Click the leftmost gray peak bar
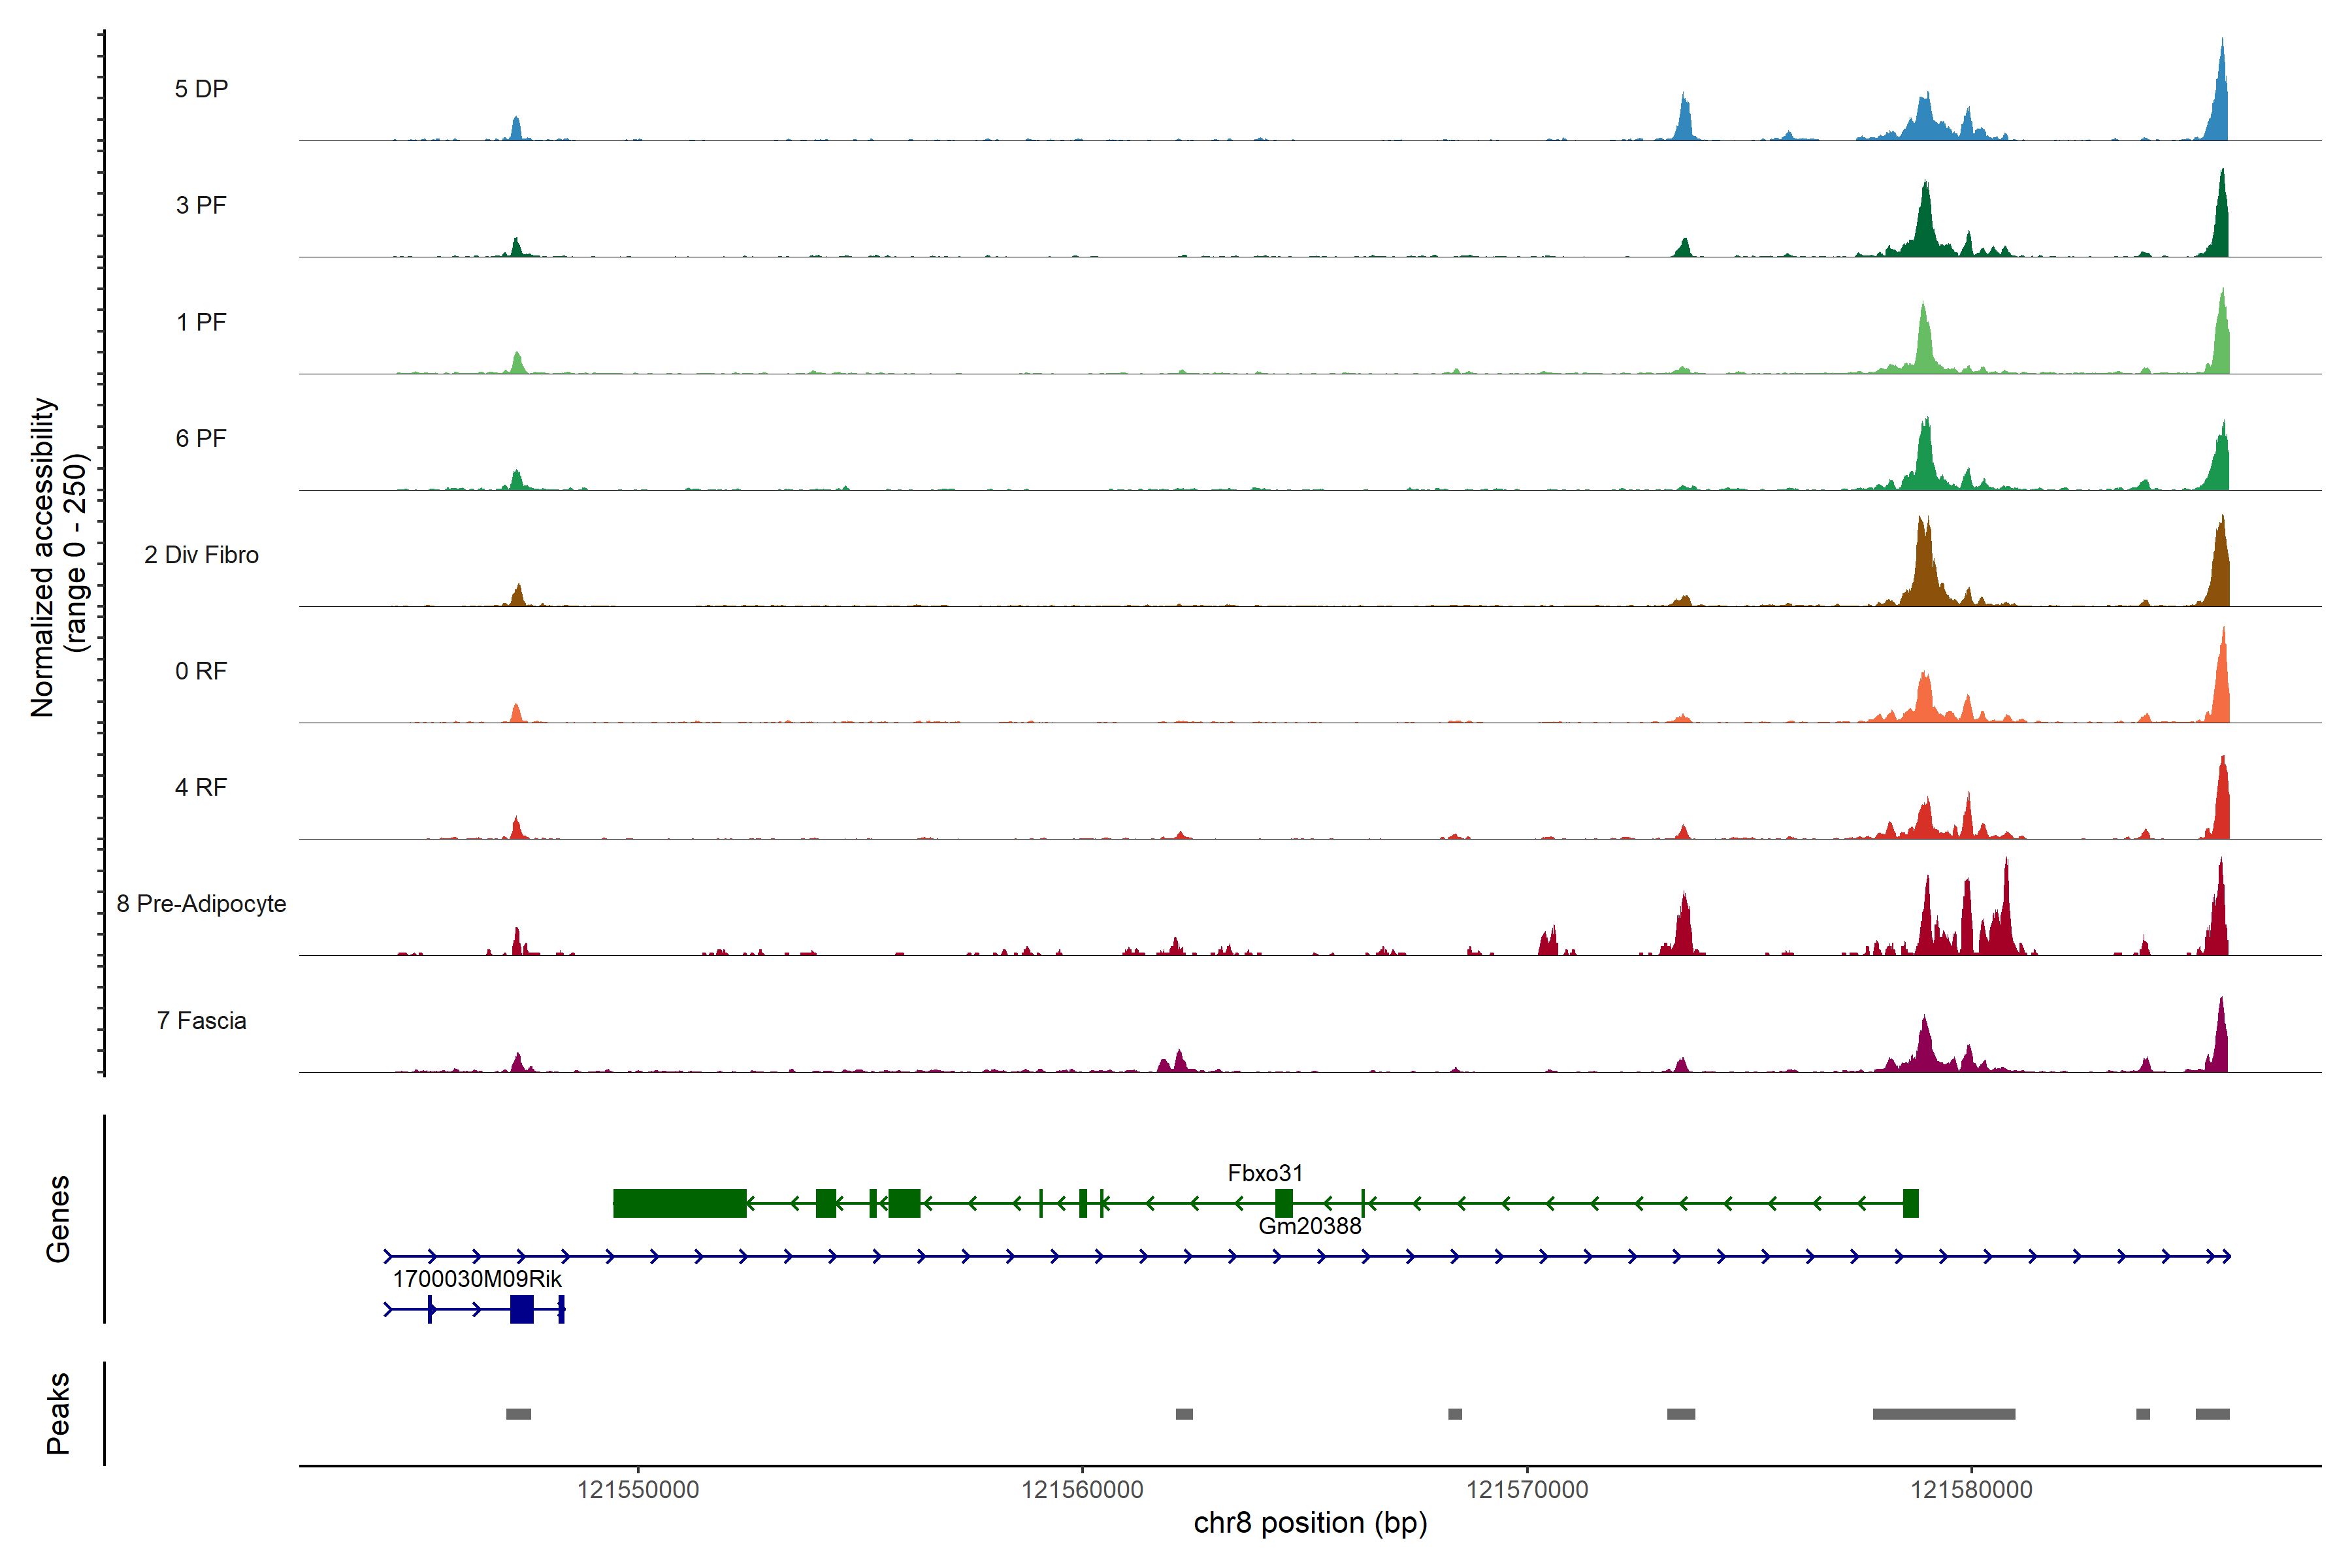Screen dimensions: 2352x1568 click(x=518, y=1414)
